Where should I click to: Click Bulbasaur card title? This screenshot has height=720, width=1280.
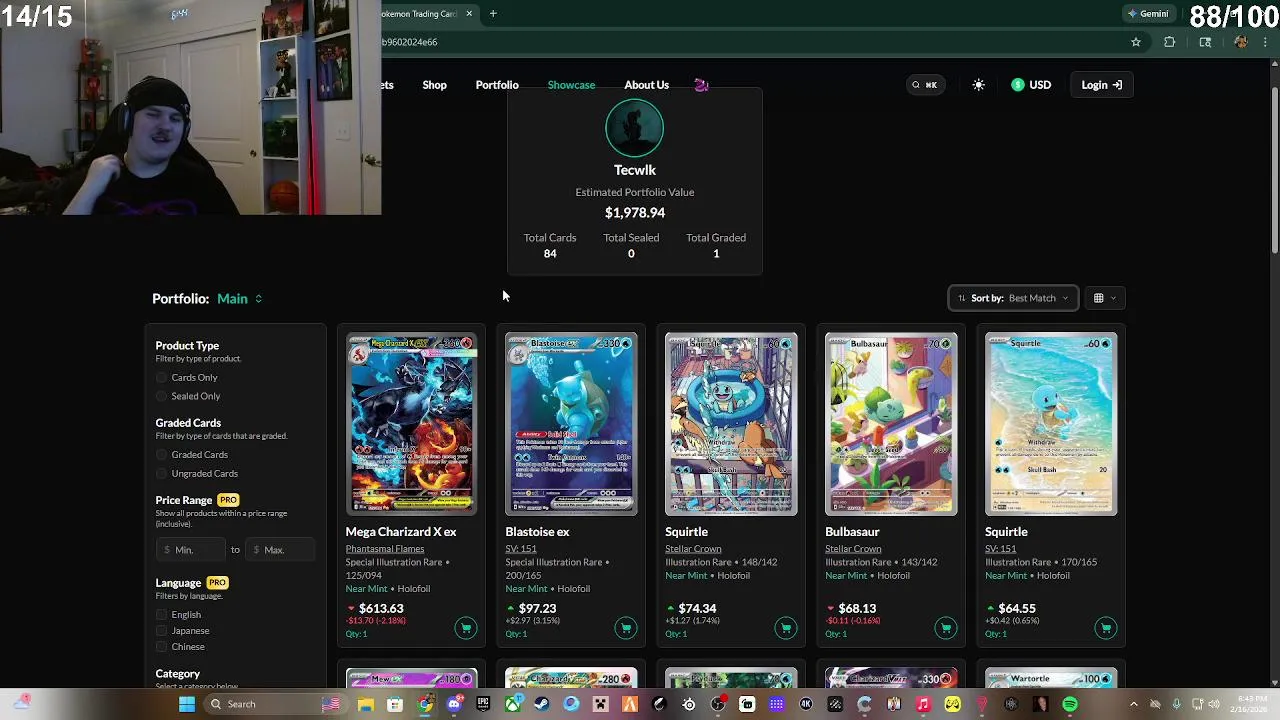pyautogui.click(x=852, y=532)
